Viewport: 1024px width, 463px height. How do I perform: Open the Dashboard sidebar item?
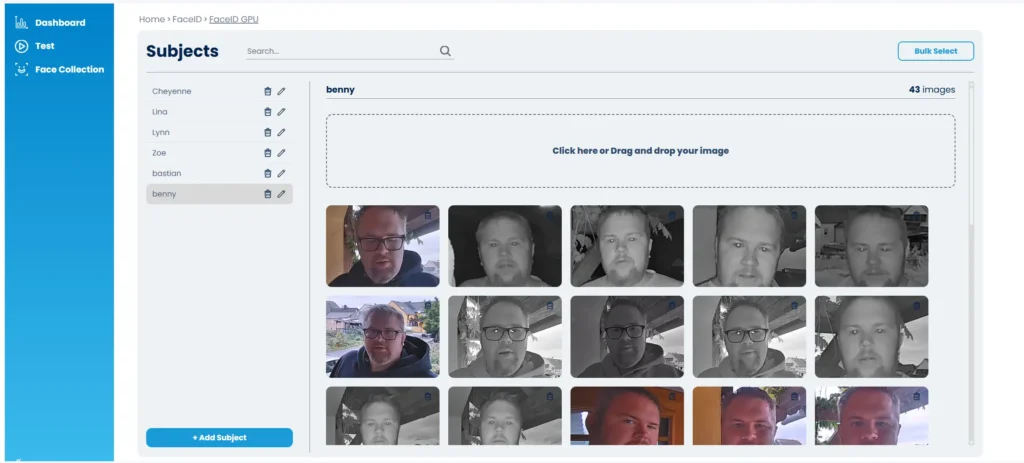(60, 22)
